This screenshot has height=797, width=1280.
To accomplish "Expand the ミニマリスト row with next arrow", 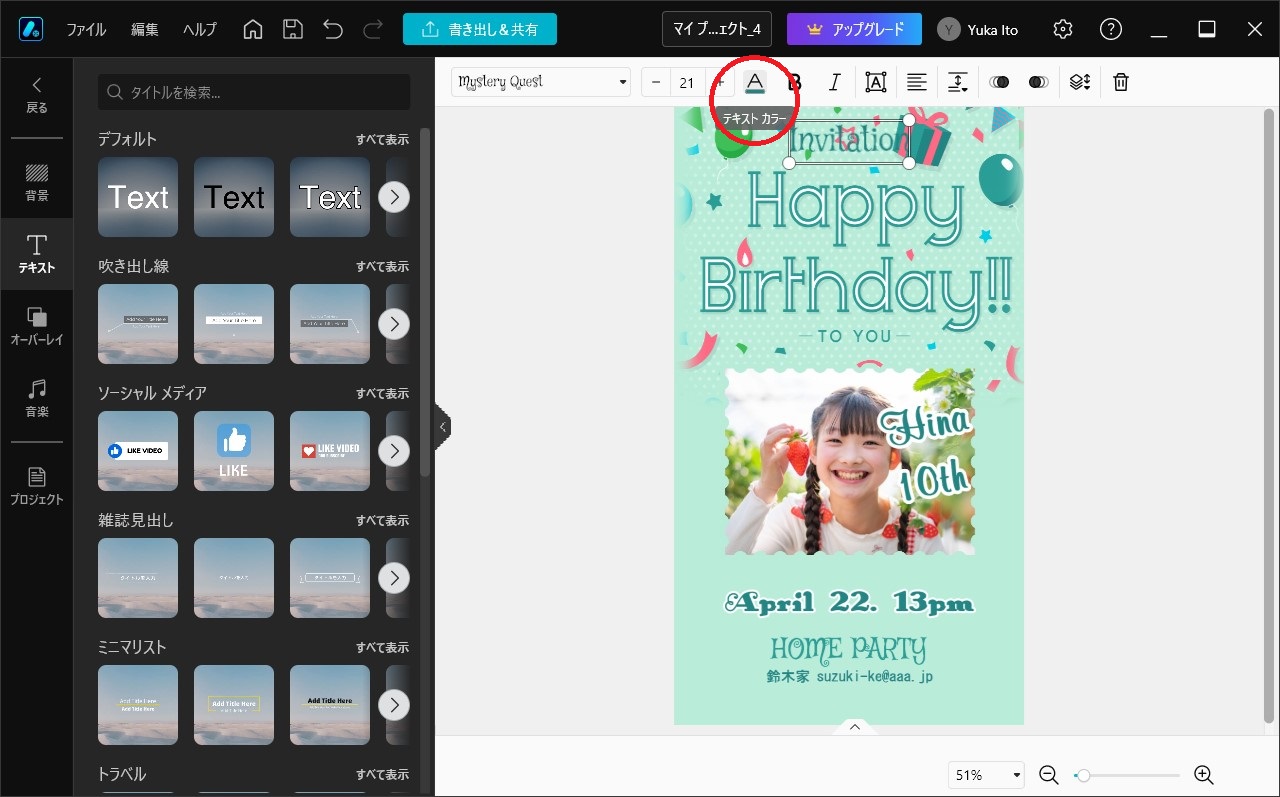I will tap(394, 705).
